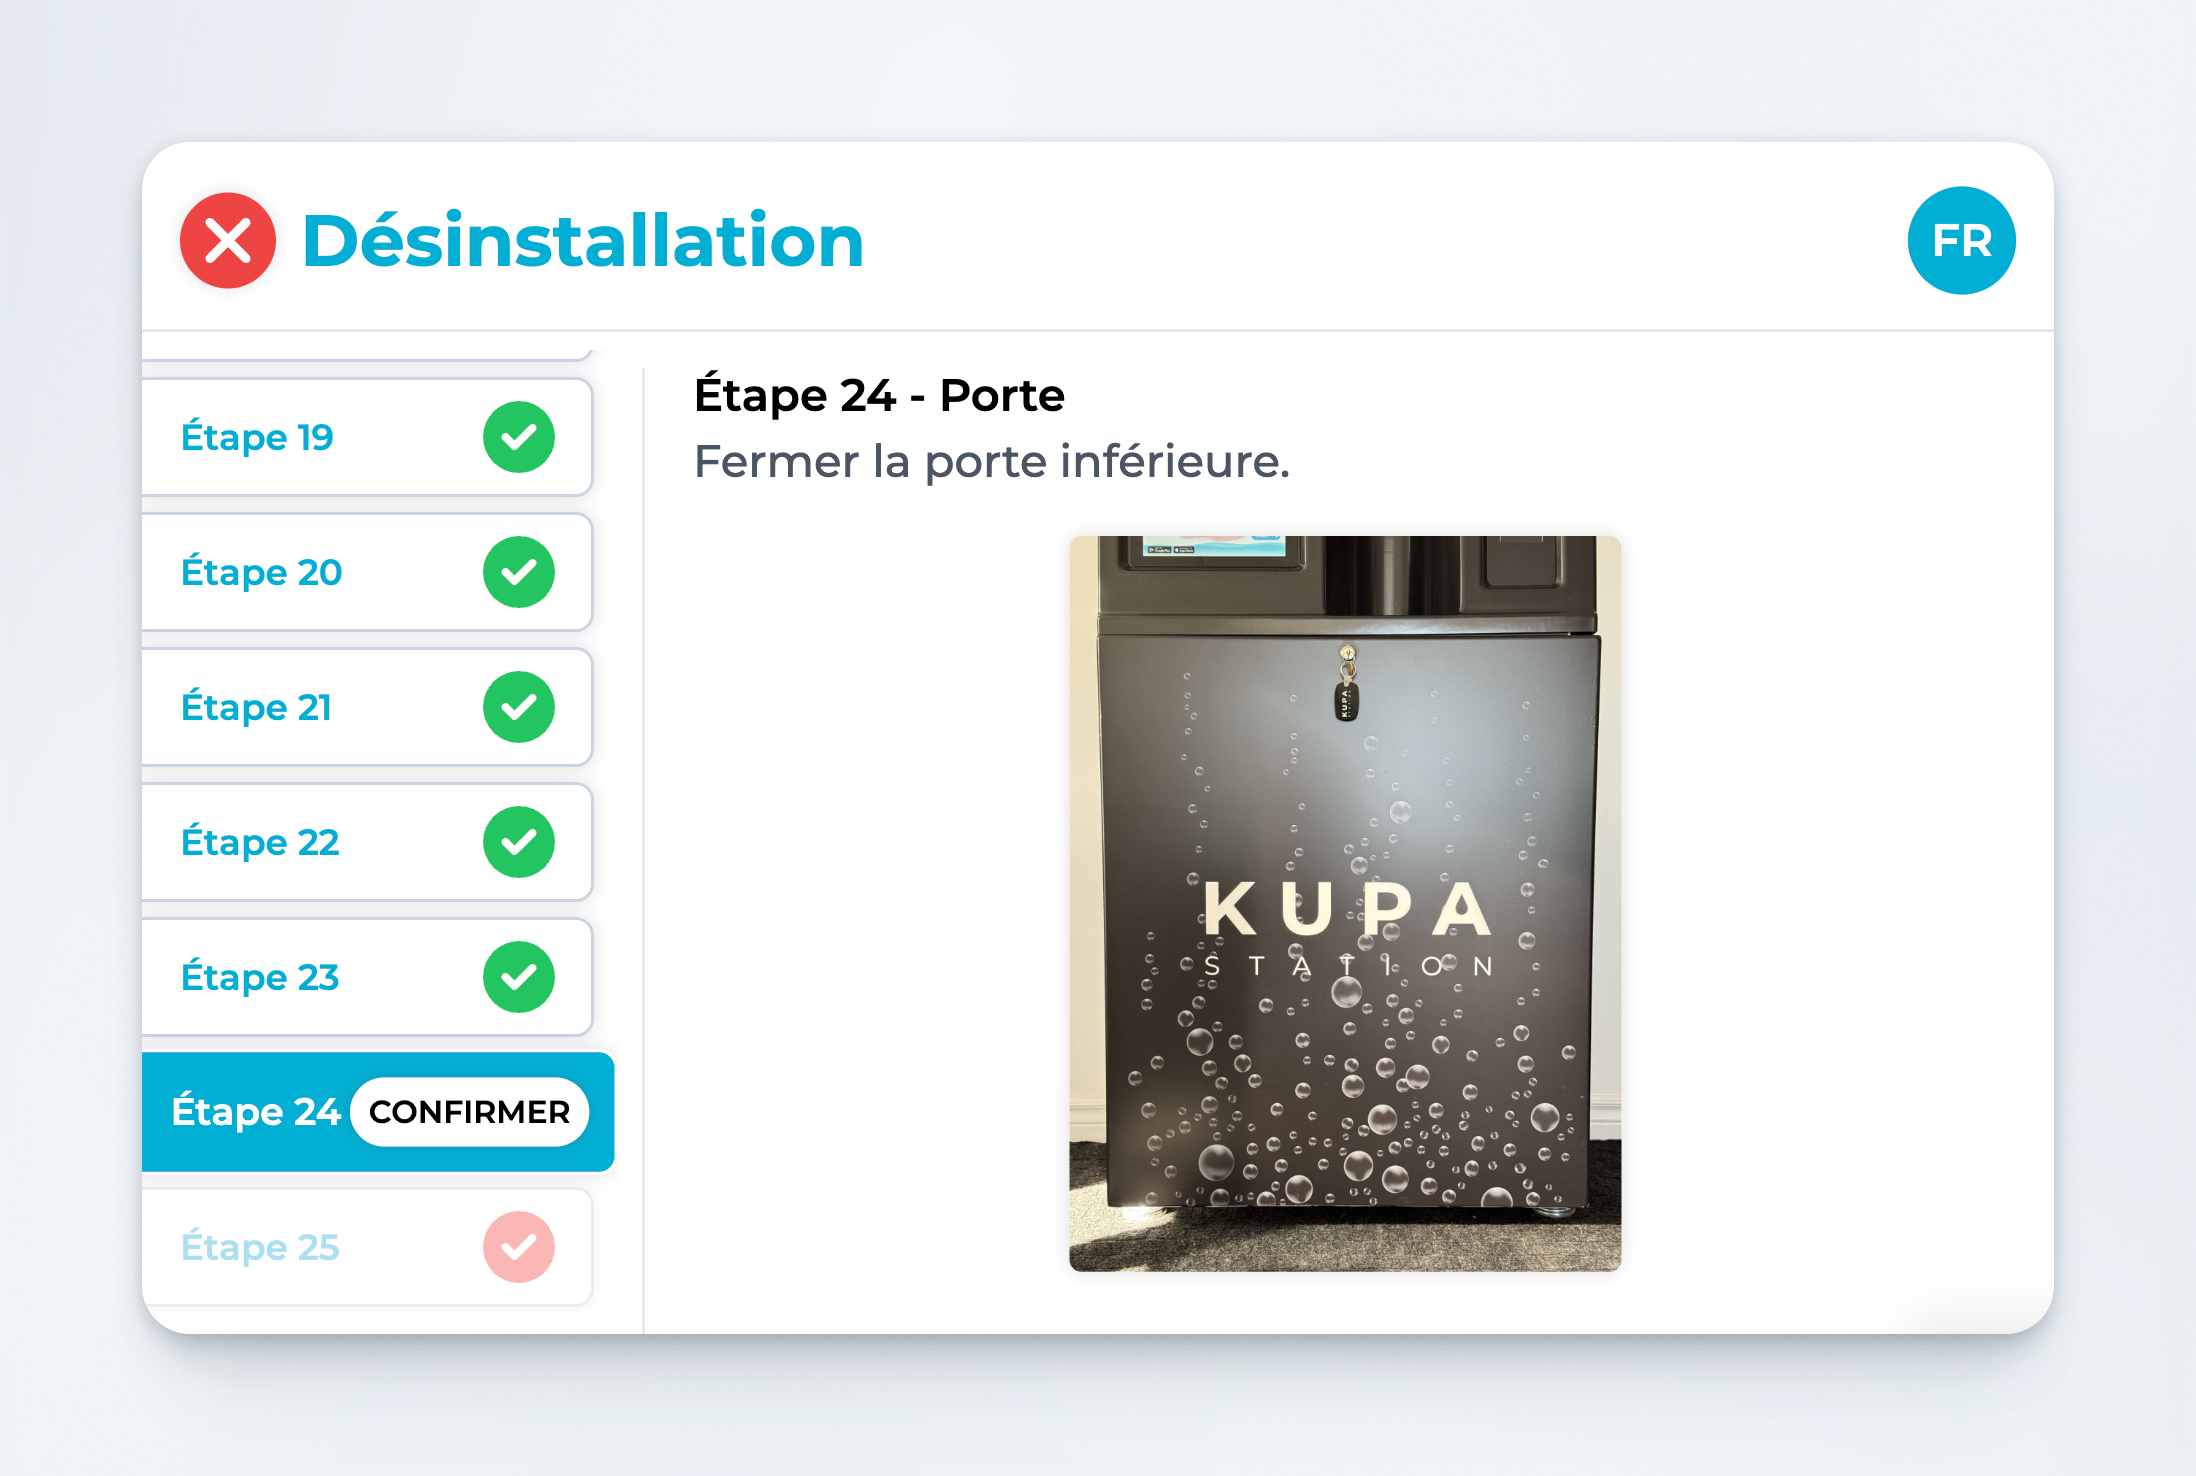
Task: Click the Désinstallation title heading
Action: click(583, 241)
